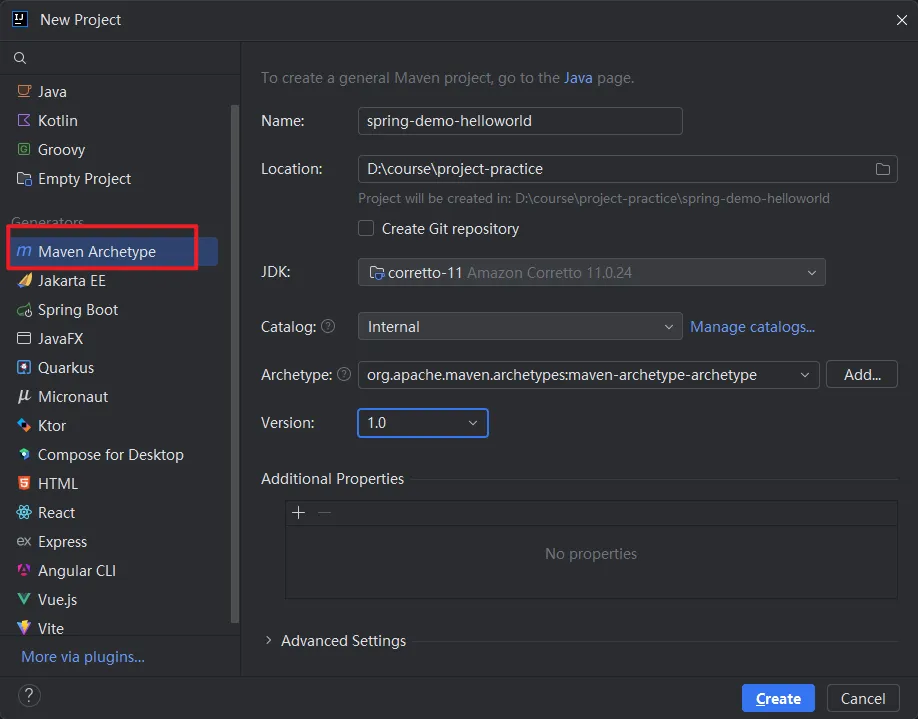This screenshot has width=918, height=719.
Task: Click the Java coffee cup icon
Action: 24,91
